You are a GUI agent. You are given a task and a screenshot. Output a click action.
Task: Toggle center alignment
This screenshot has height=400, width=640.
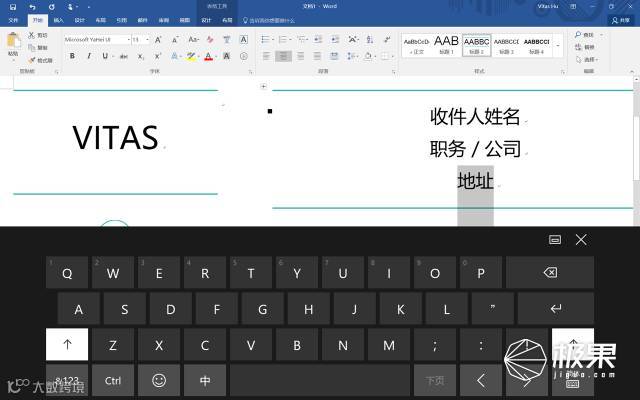tap(283, 56)
